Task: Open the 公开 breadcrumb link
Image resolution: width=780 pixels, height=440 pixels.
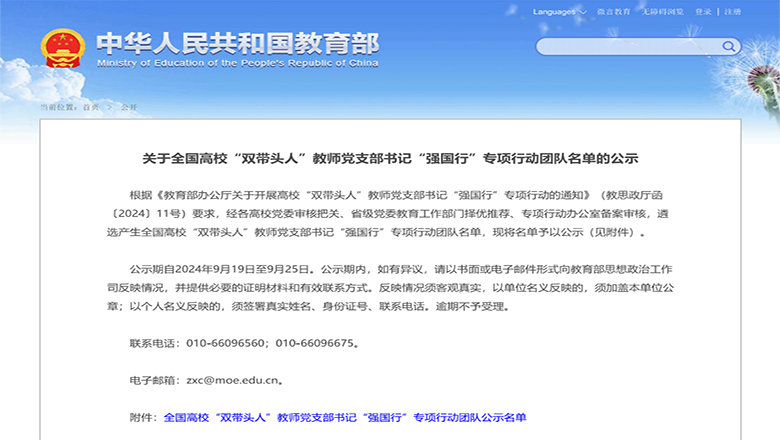Action: (x=128, y=106)
